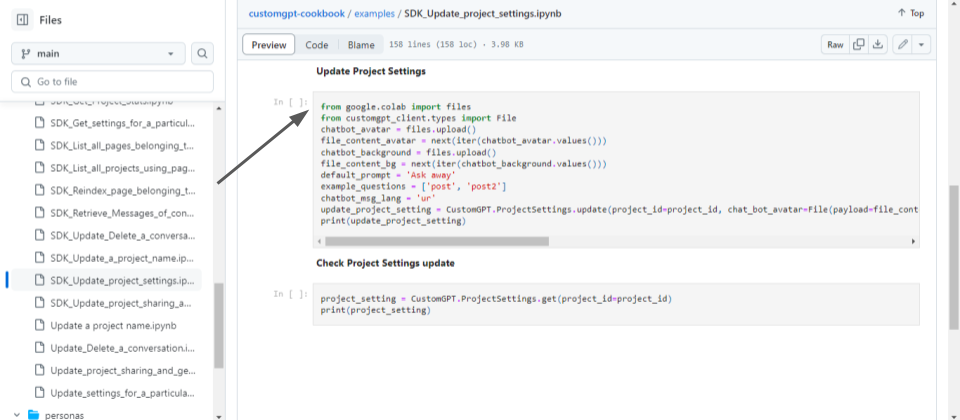Click the Update Project Settings heading

371,71
